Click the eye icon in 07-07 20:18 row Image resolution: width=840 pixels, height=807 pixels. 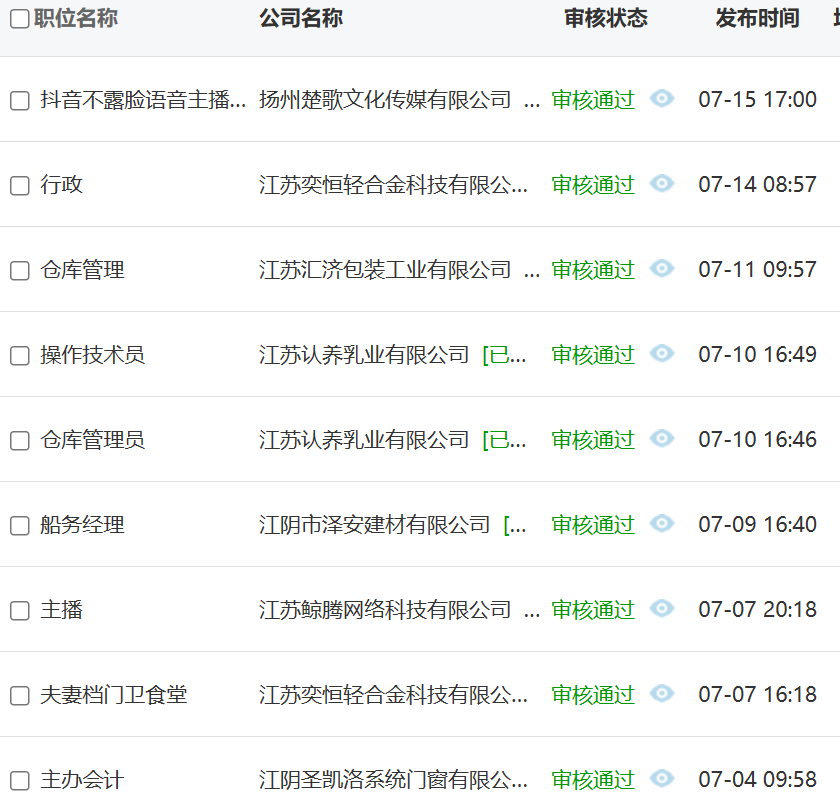[x=662, y=609]
